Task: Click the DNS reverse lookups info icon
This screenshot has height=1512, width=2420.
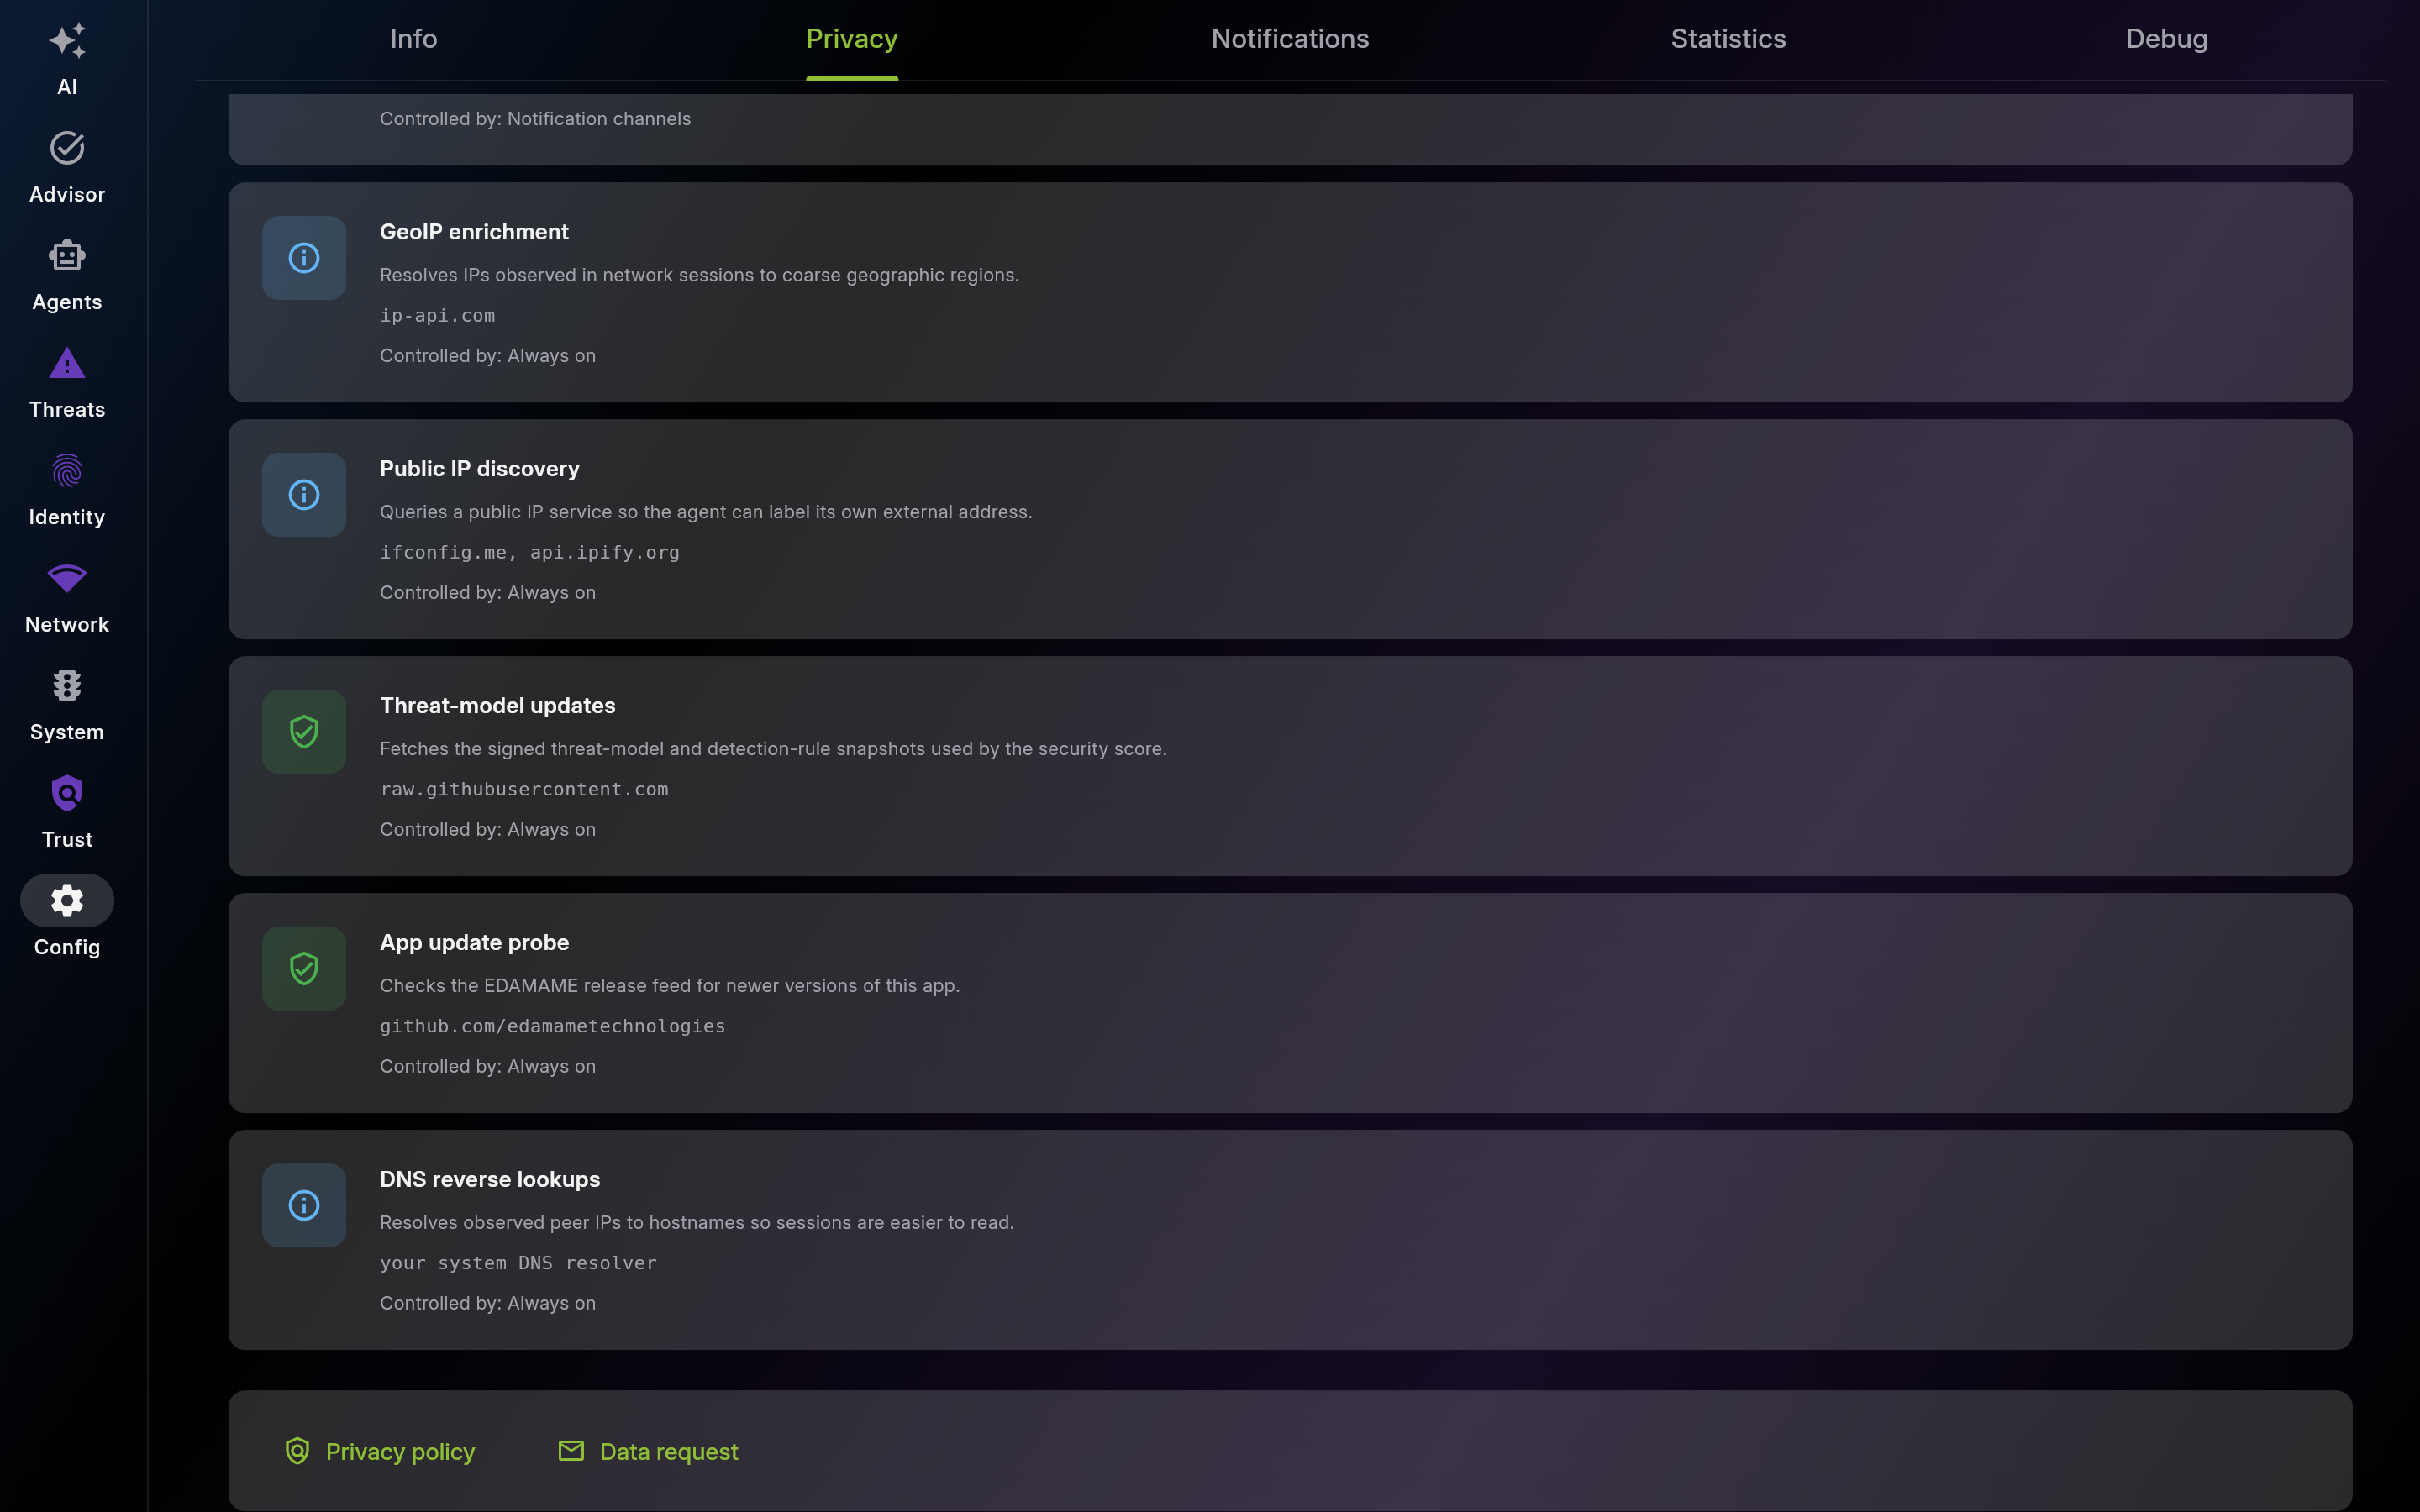Action: (304, 1205)
